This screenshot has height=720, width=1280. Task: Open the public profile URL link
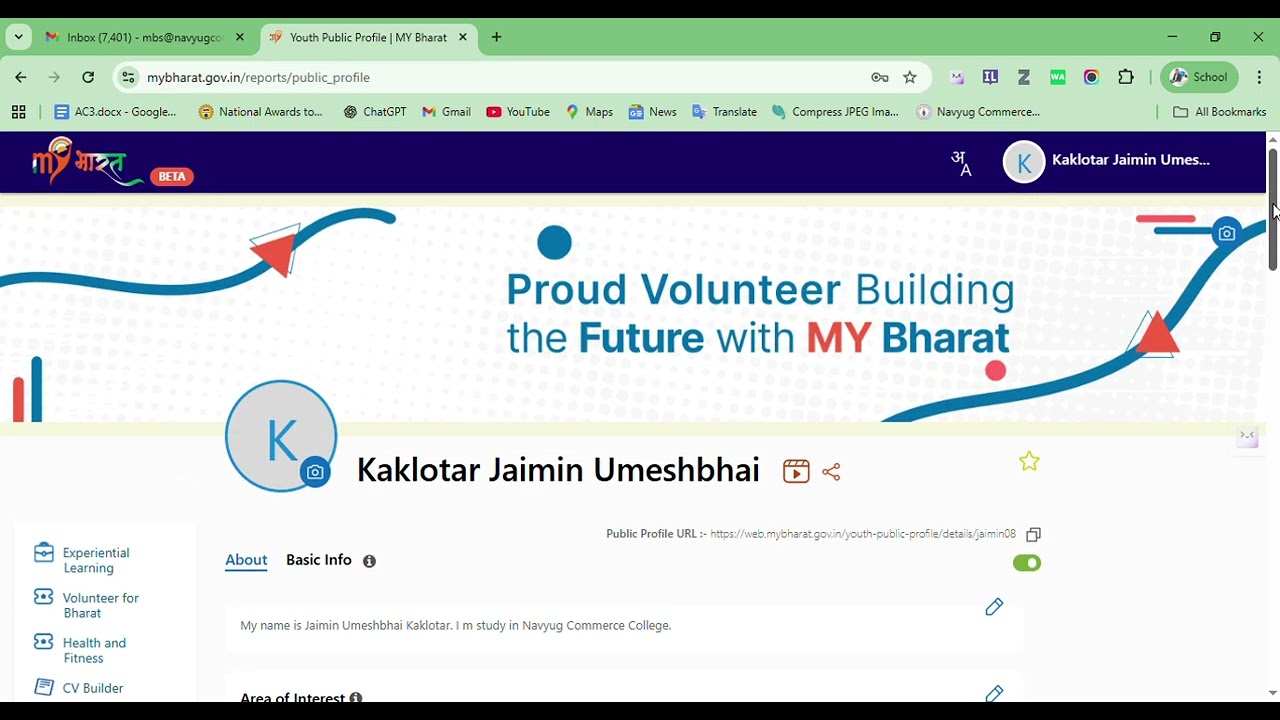[x=863, y=534]
